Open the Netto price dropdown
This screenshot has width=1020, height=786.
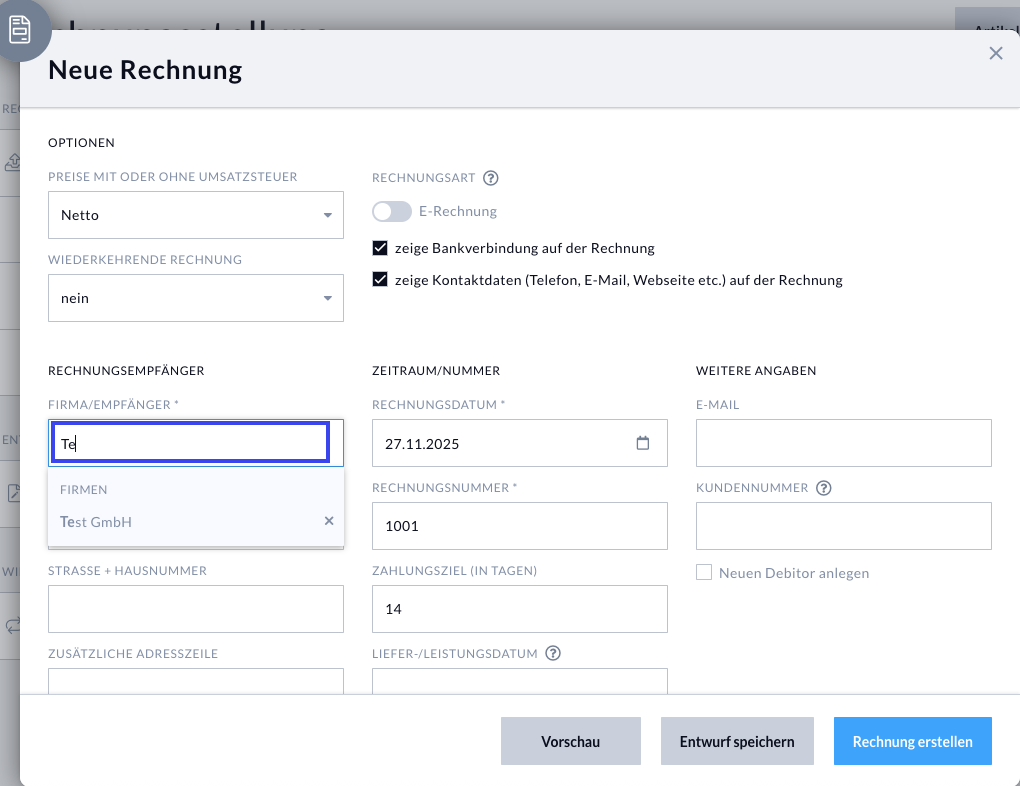click(196, 215)
